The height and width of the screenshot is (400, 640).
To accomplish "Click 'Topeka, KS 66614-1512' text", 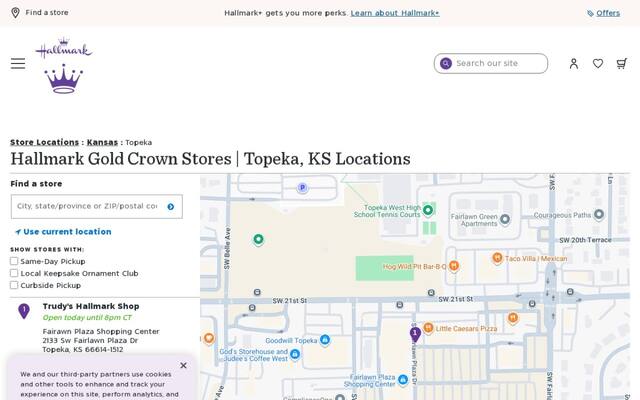I will pyautogui.click(x=82, y=349).
